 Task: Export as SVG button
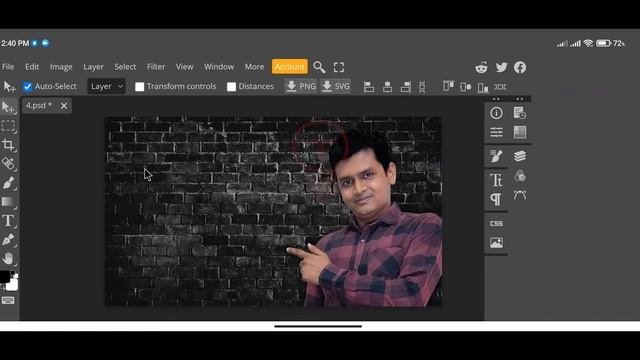(336, 87)
